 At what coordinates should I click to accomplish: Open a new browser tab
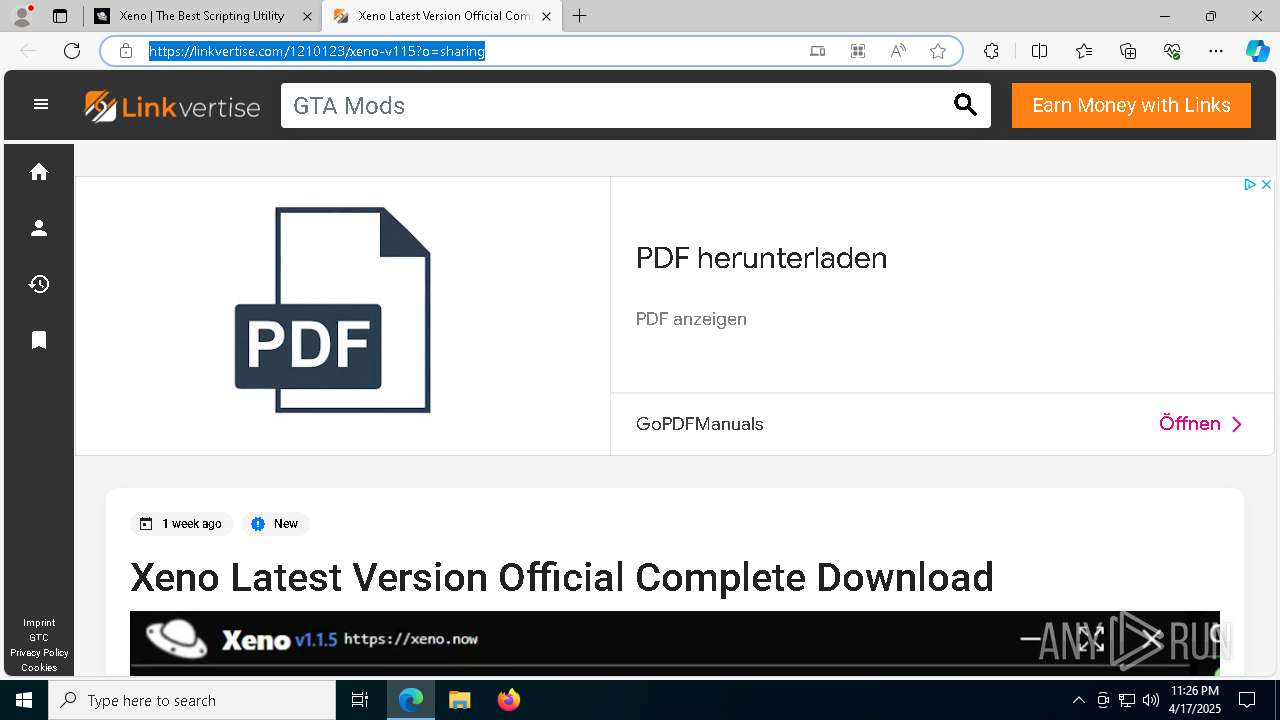click(x=579, y=16)
